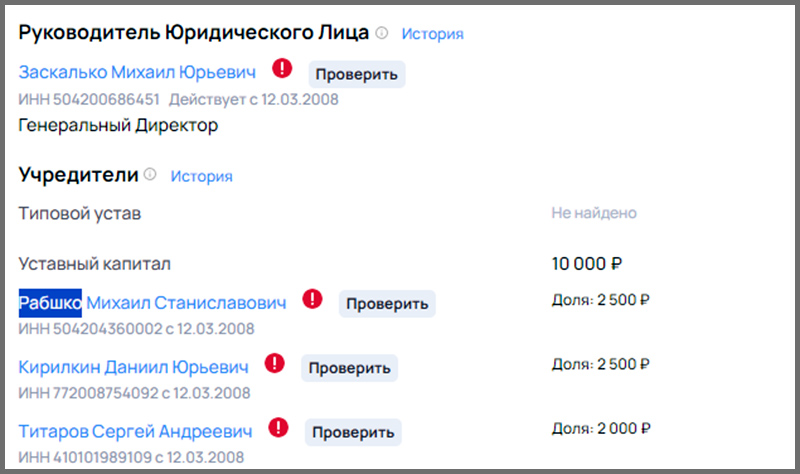The height and width of the screenshot is (474, 800).
Task: Click Не найдено text for Типовой устав
Action: point(594,213)
